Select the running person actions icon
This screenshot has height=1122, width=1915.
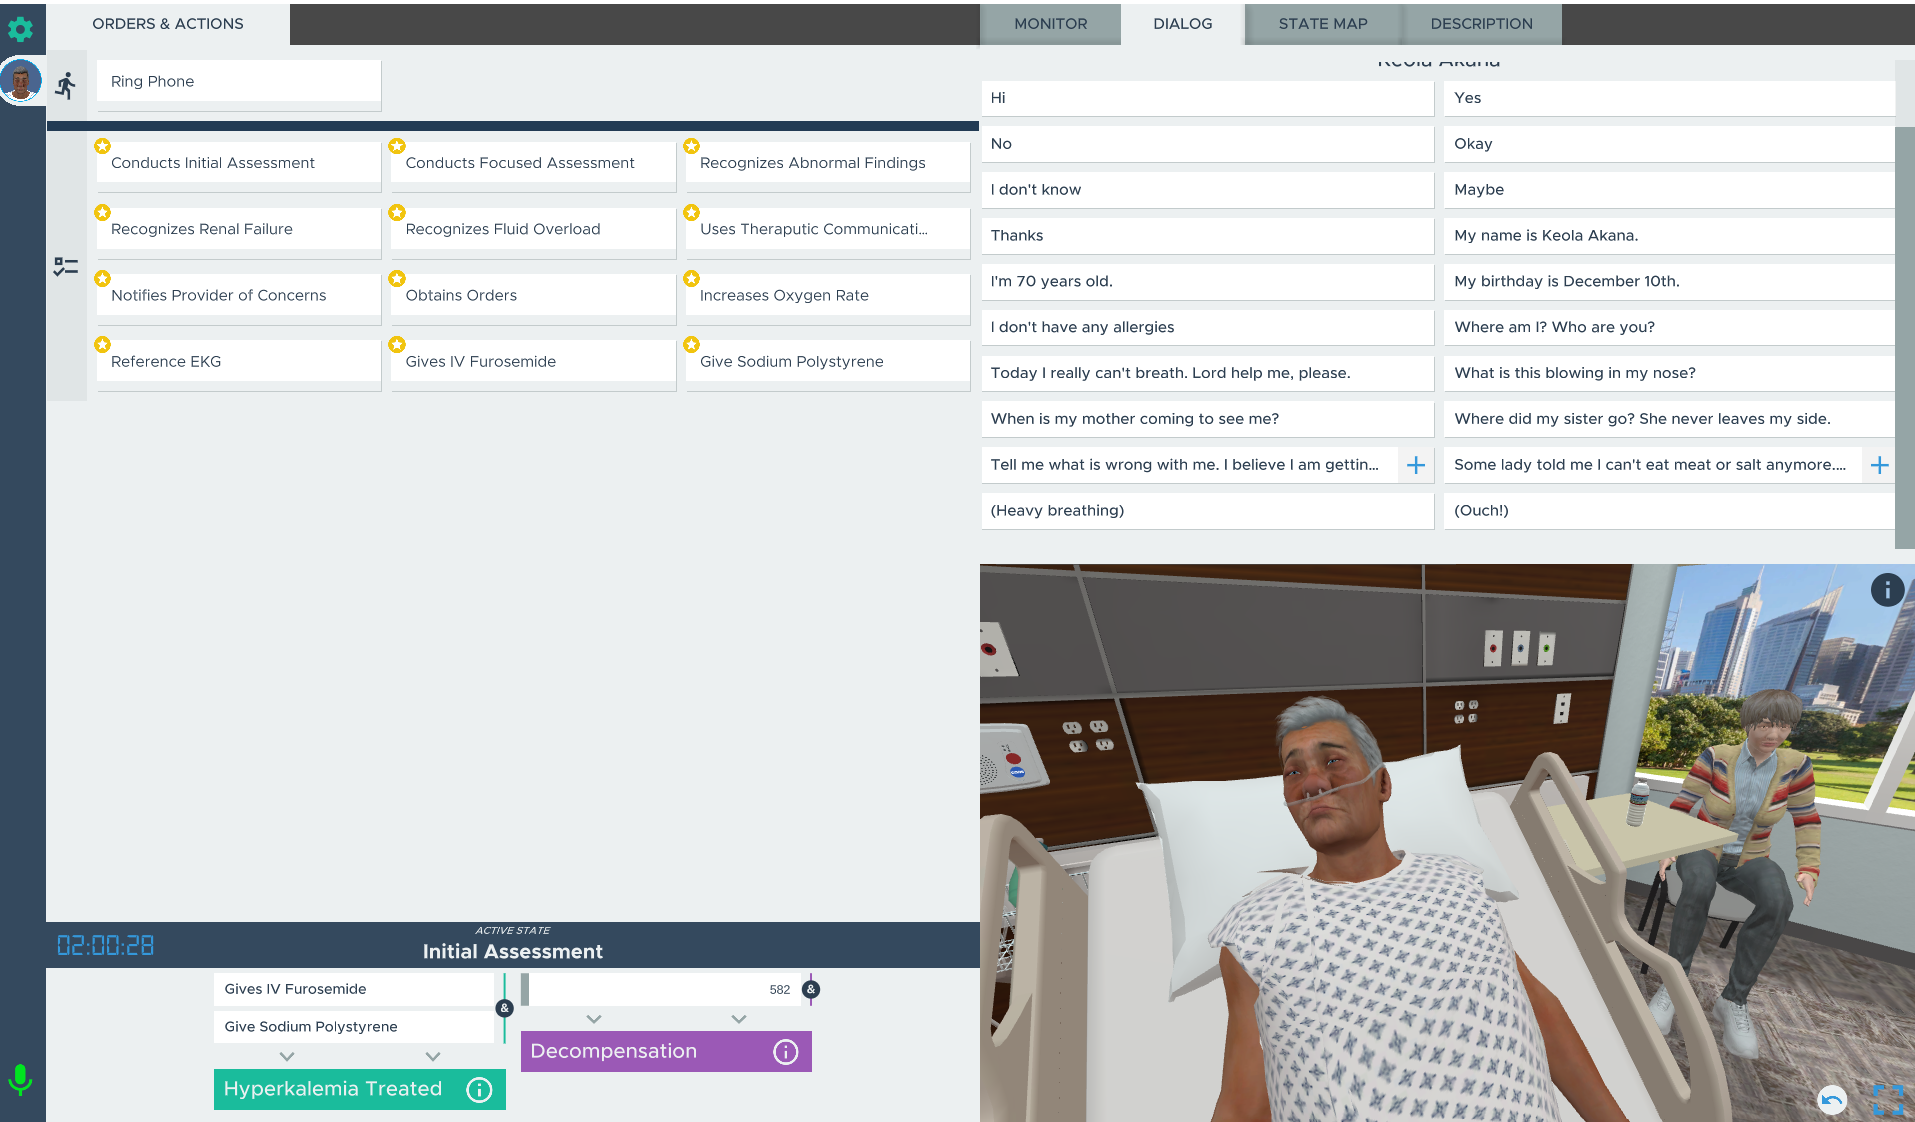click(x=66, y=86)
